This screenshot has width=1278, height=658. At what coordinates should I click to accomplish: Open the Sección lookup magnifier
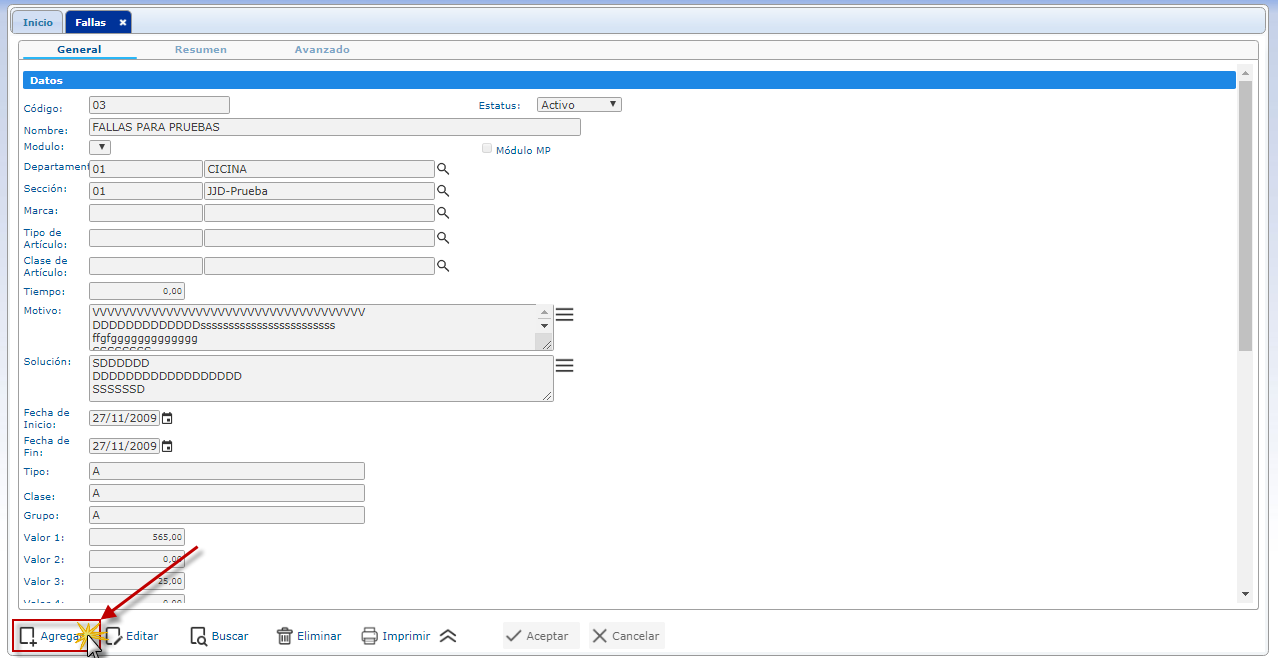click(443, 190)
